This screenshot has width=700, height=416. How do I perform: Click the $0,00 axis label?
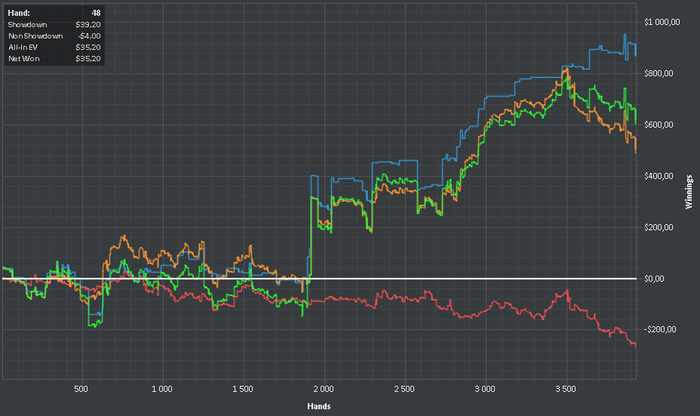(x=654, y=279)
